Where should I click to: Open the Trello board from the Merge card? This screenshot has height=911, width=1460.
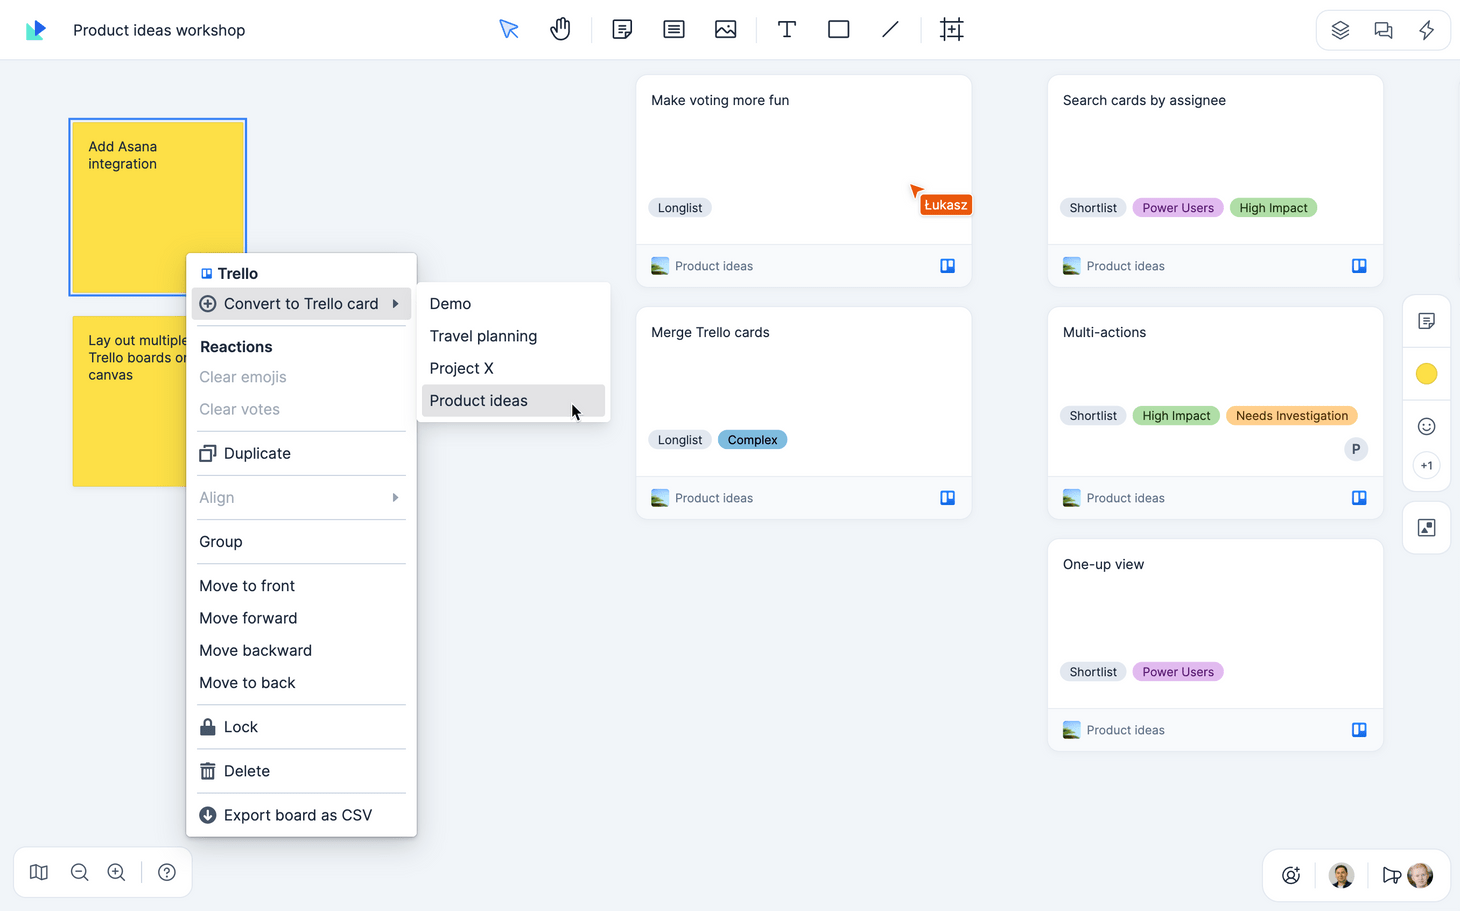pyautogui.click(x=947, y=497)
